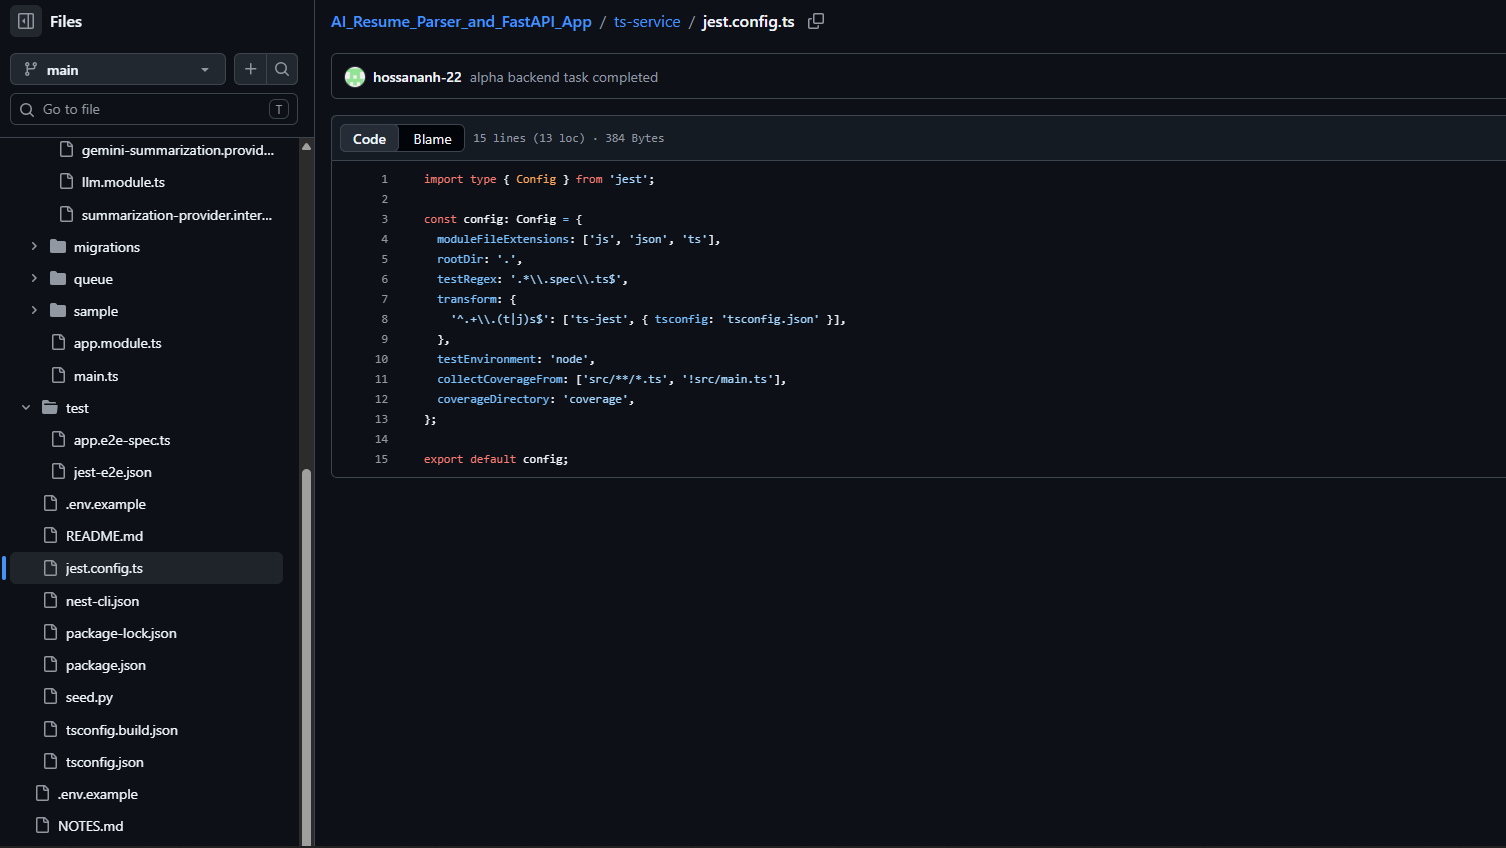The height and width of the screenshot is (848, 1506).
Task: Click file icon beside tsconfig.json
Action: 50,761
